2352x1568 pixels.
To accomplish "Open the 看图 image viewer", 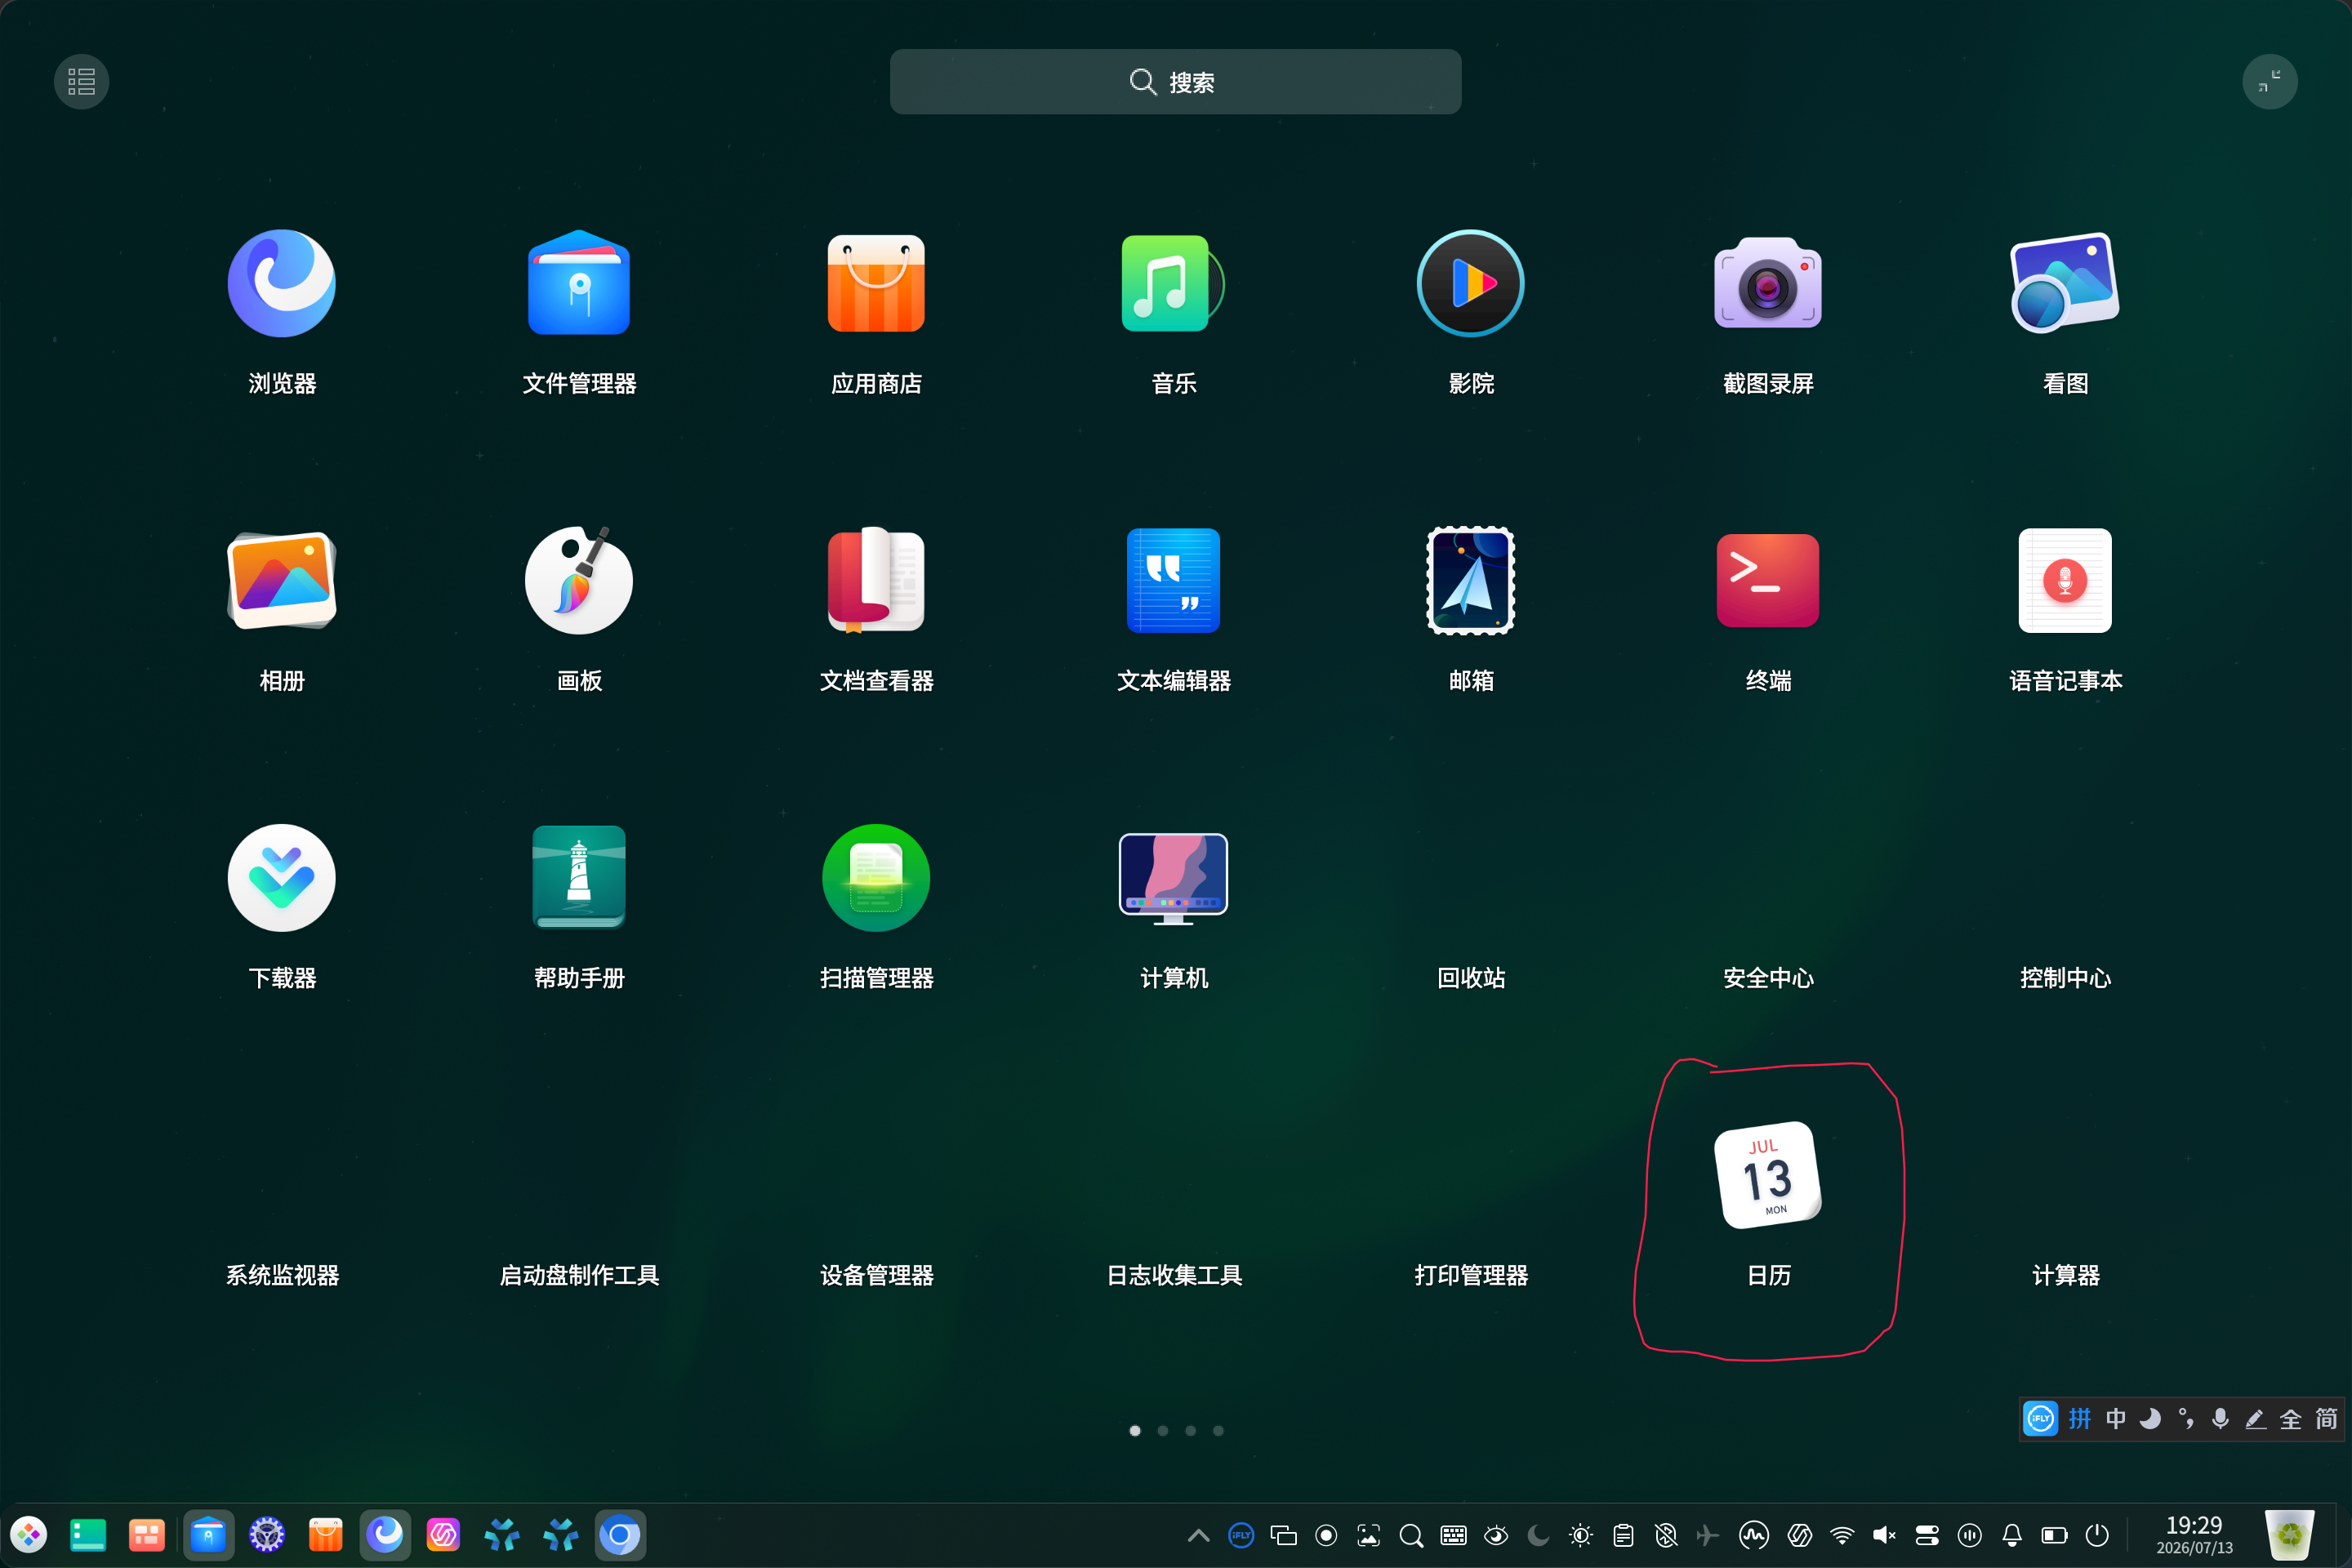I will pyautogui.click(x=2064, y=284).
